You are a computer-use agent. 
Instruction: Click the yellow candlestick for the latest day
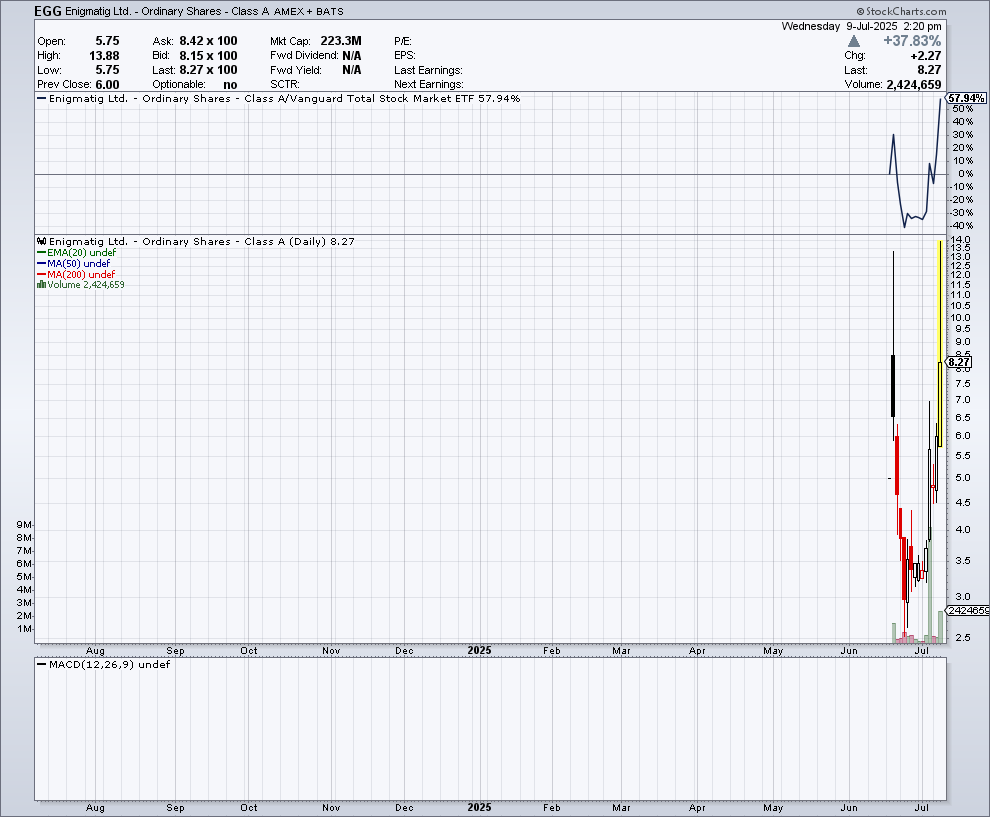(940, 344)
